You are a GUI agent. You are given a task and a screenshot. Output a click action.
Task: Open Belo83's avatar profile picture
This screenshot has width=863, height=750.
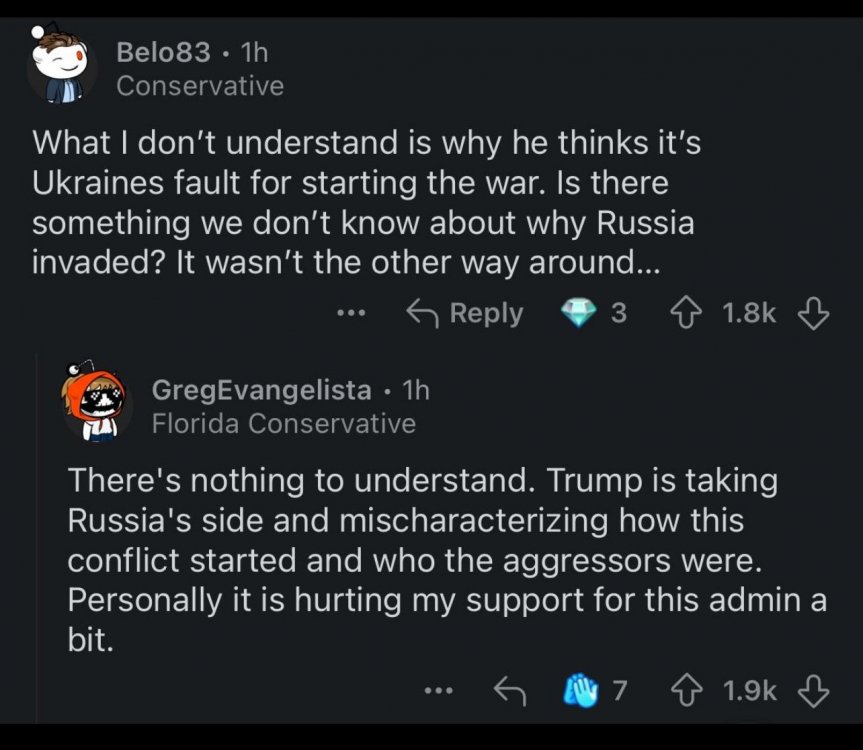[62, 68]
